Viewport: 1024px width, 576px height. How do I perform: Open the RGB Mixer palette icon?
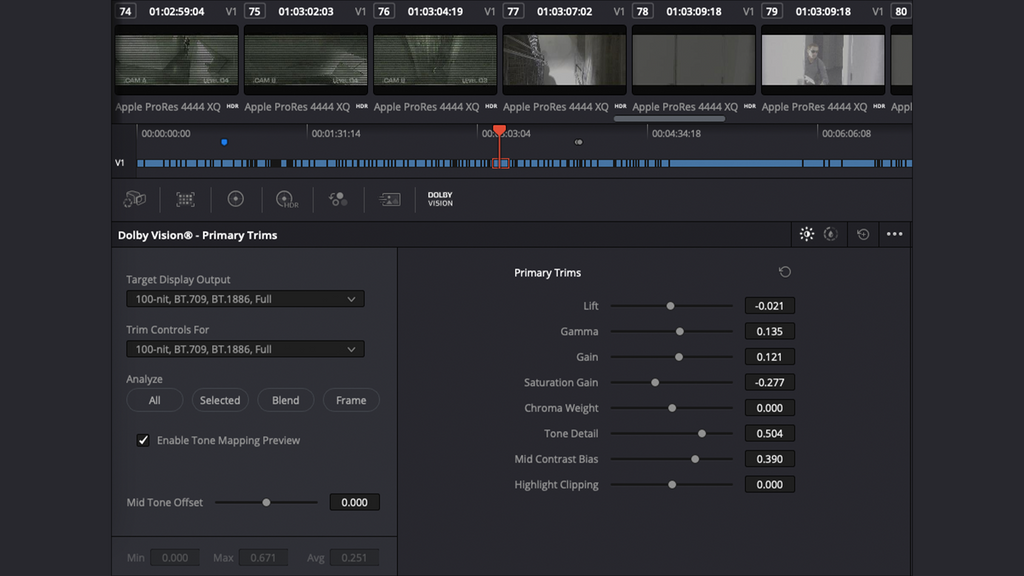[x=338, y=199]
